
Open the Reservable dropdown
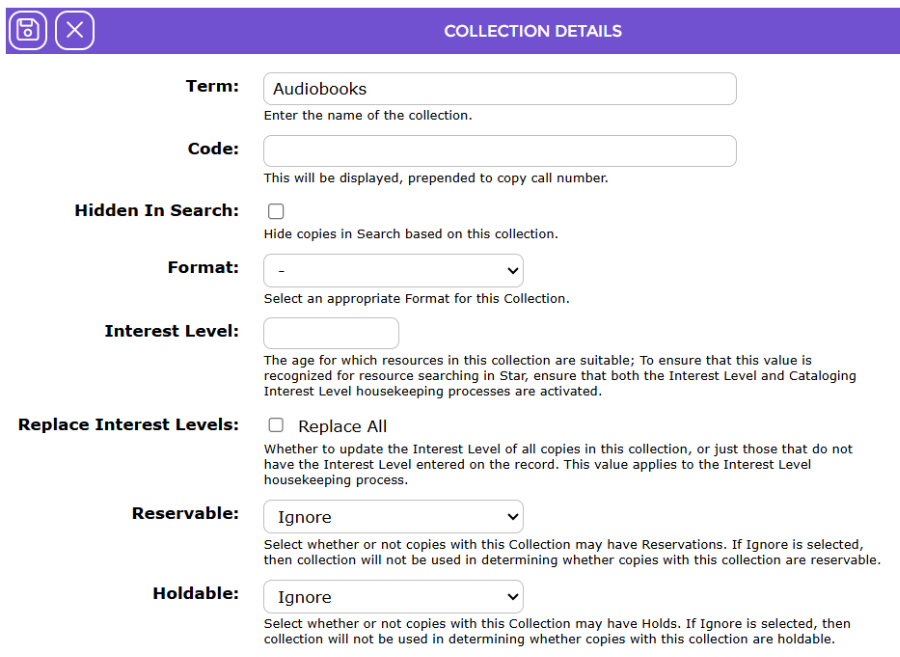[x=393, y=517]
